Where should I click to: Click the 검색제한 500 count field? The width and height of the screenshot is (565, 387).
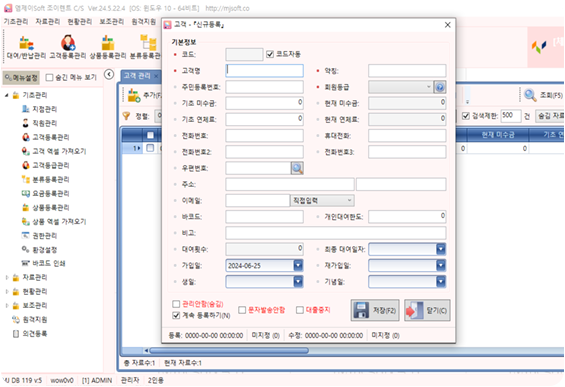coord(511,116)
